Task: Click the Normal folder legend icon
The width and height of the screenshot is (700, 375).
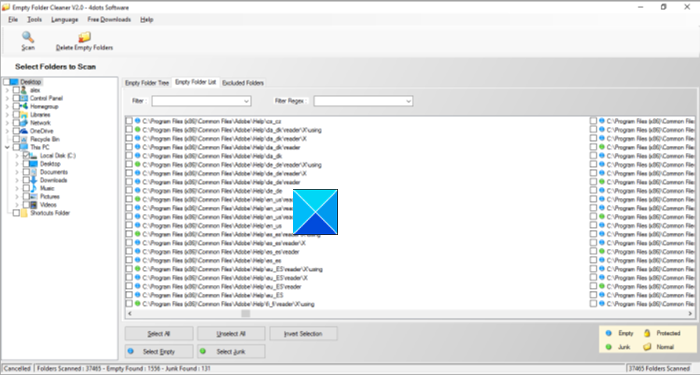Action: click(x=647, y=347)
